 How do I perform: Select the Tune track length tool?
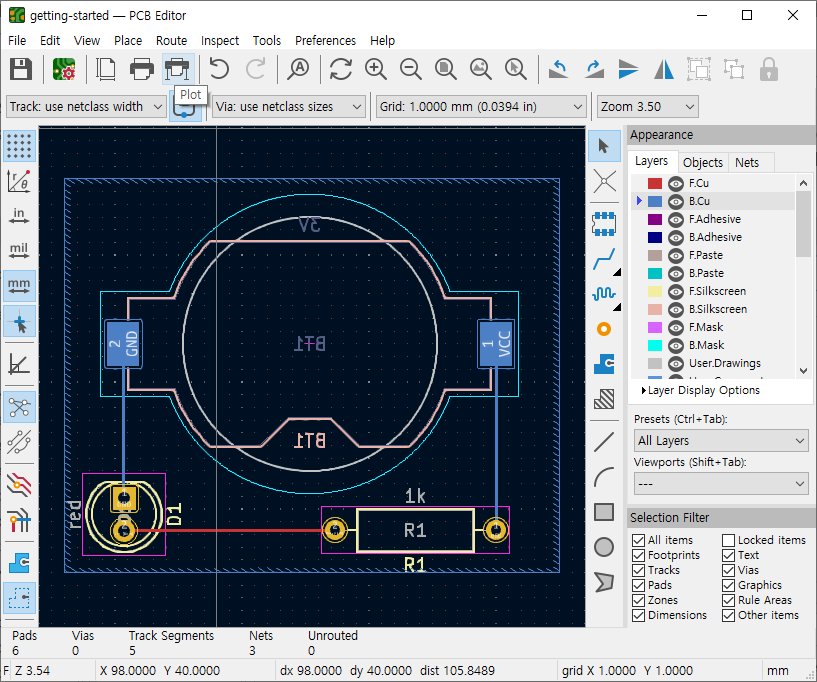(604, 294)
